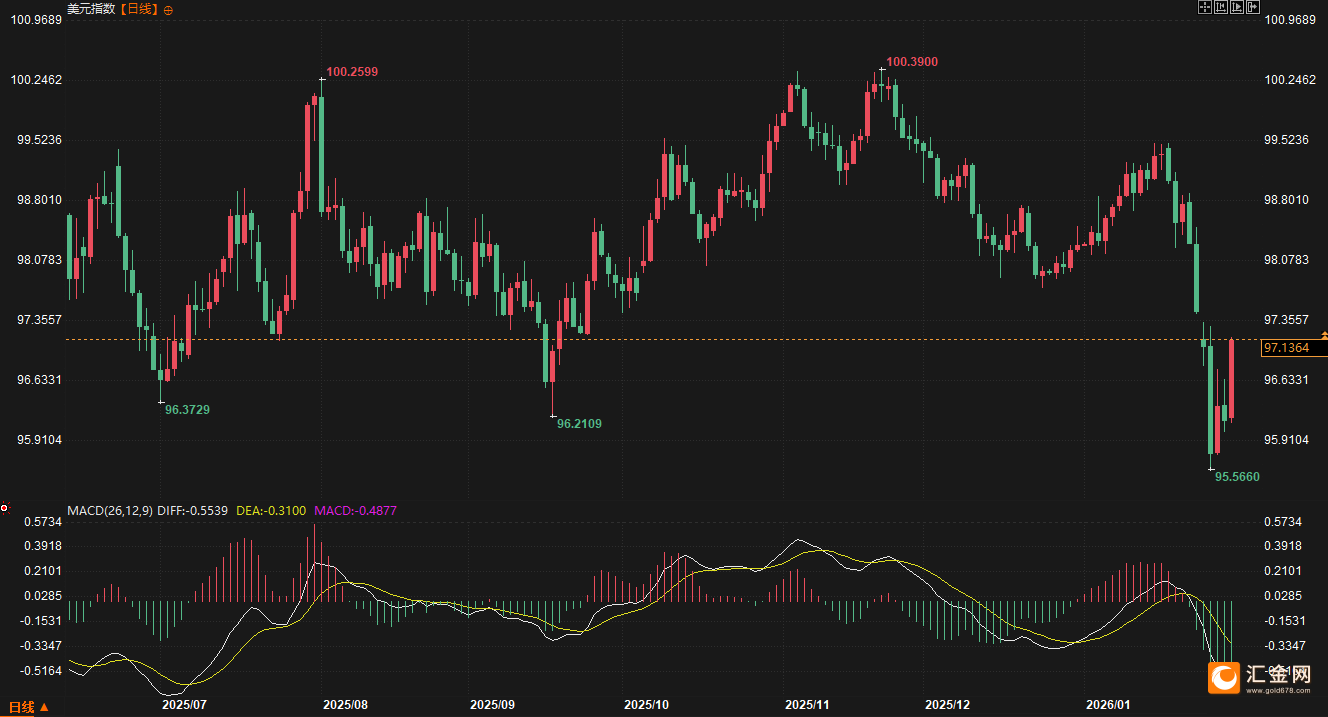1328x717 pixels.
Task: Click the left price axis value 96.6331
Action: pos(40,380)
